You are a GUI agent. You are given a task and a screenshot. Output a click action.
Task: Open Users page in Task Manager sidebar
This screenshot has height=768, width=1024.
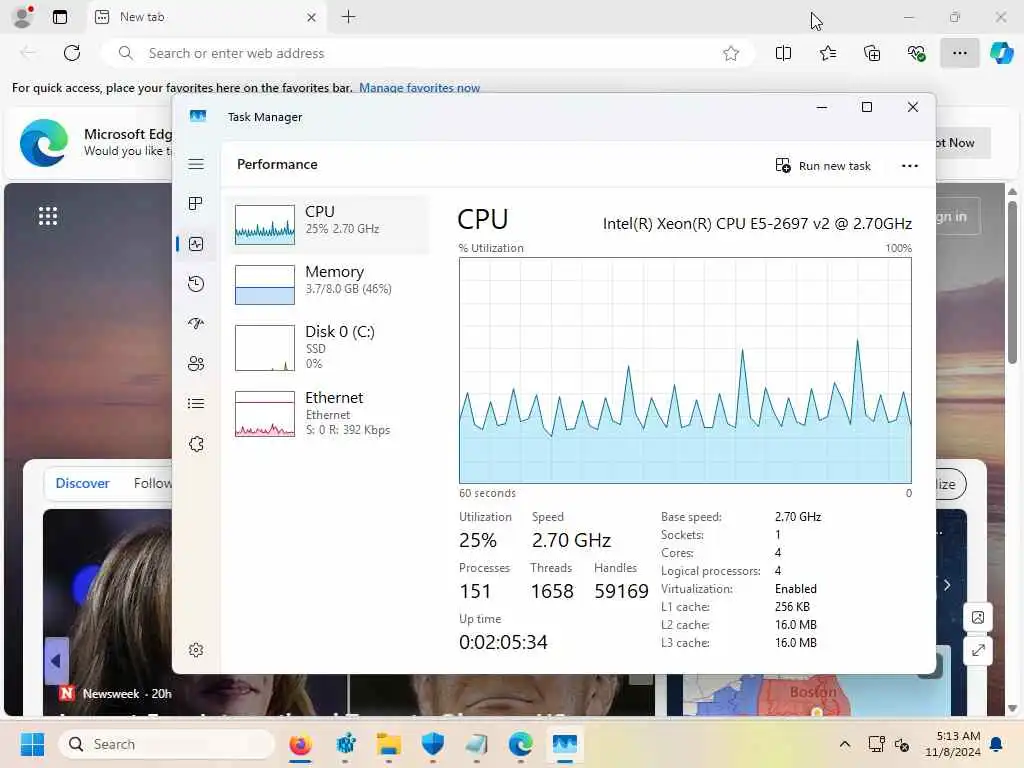[196, 364]
